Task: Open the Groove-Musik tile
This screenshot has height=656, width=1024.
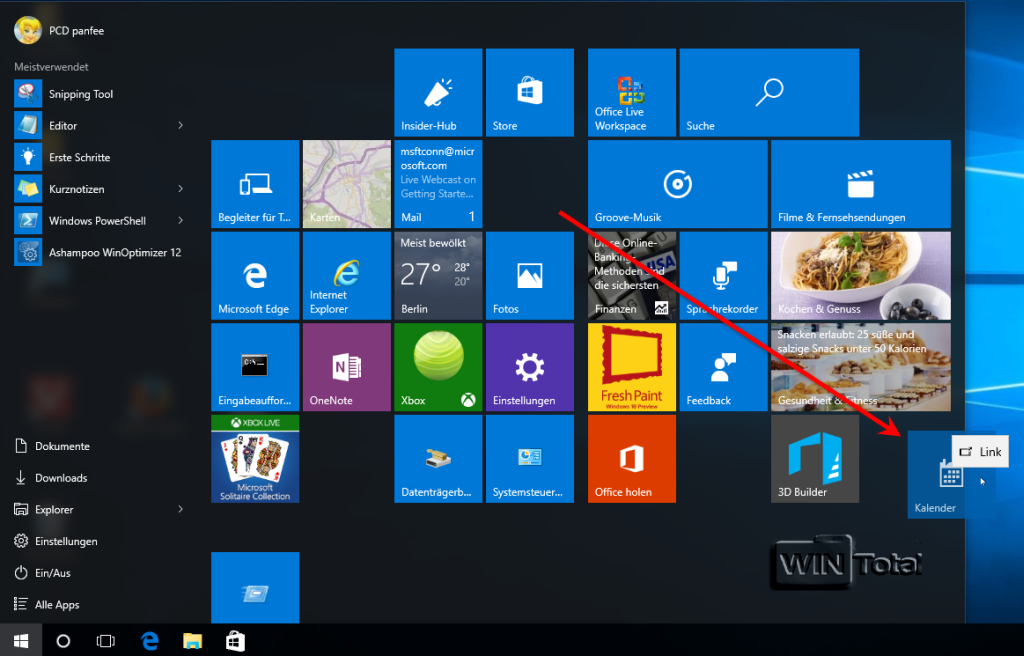Action: [677, 184]
